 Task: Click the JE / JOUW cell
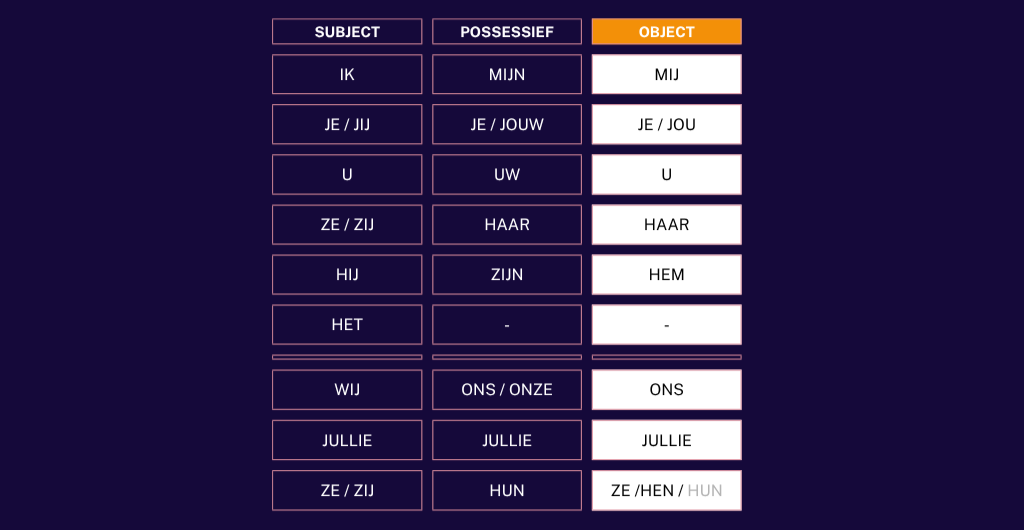pos(507,125)
